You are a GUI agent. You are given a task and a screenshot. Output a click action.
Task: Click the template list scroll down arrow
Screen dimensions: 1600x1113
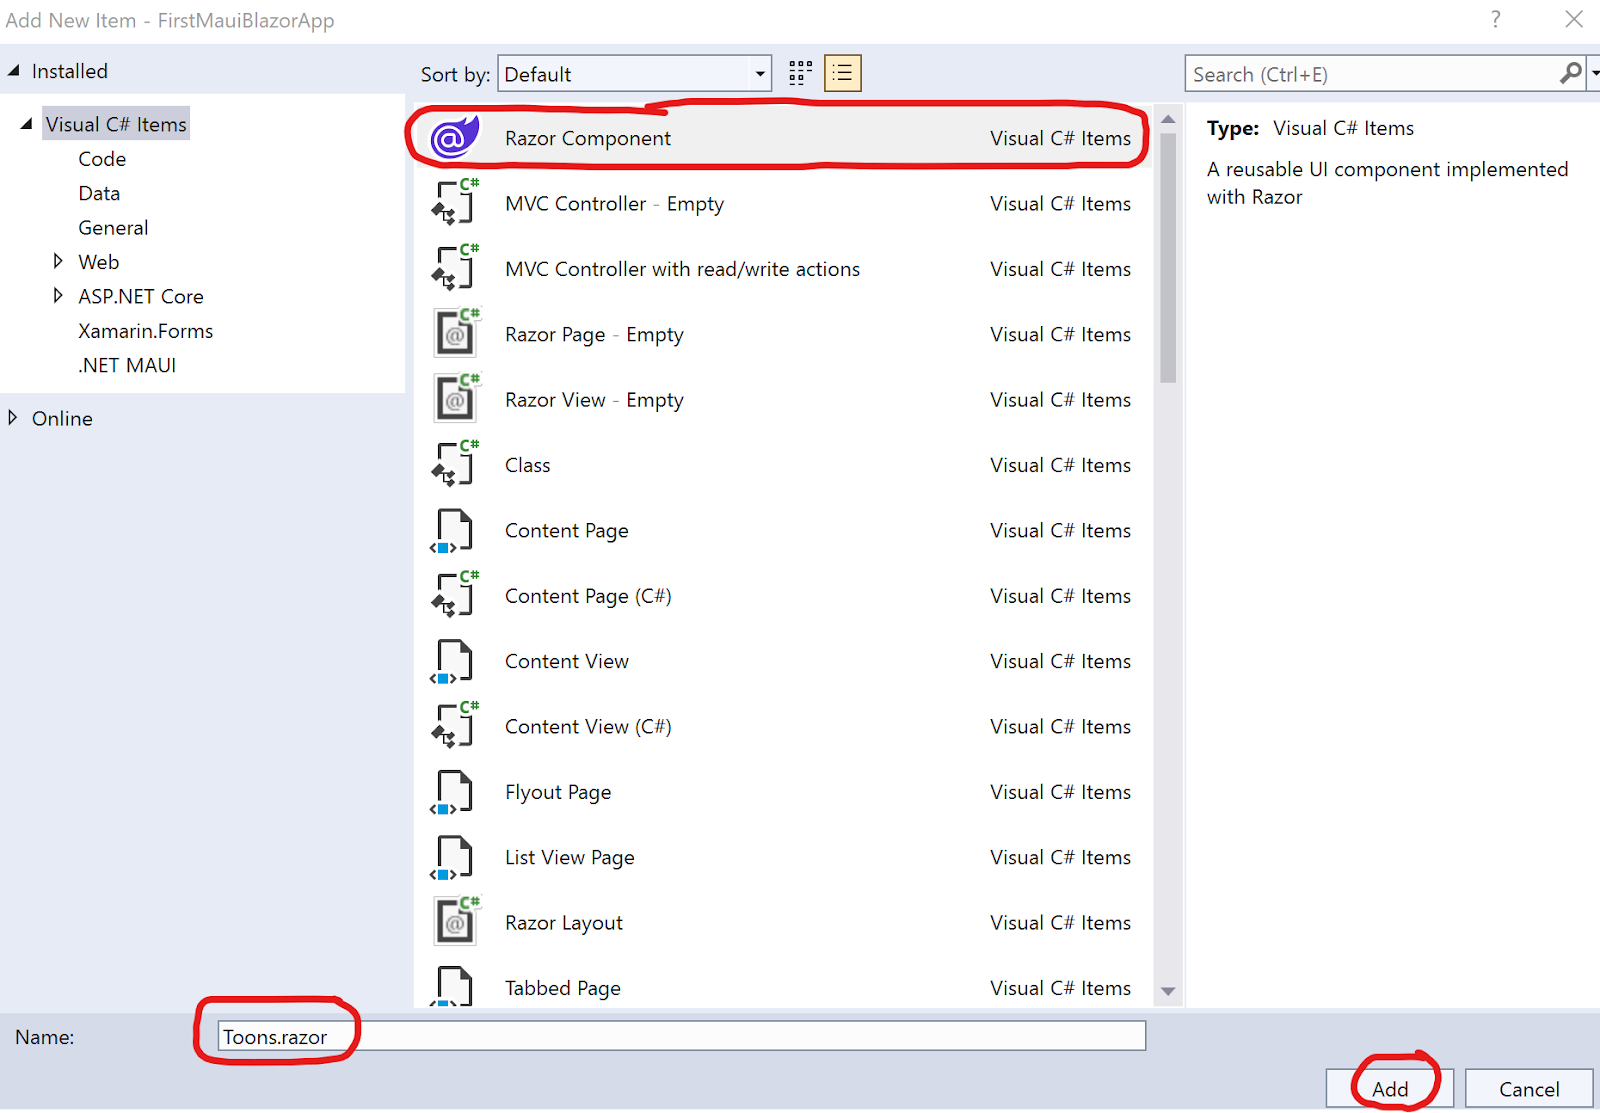pos(1168,991)
